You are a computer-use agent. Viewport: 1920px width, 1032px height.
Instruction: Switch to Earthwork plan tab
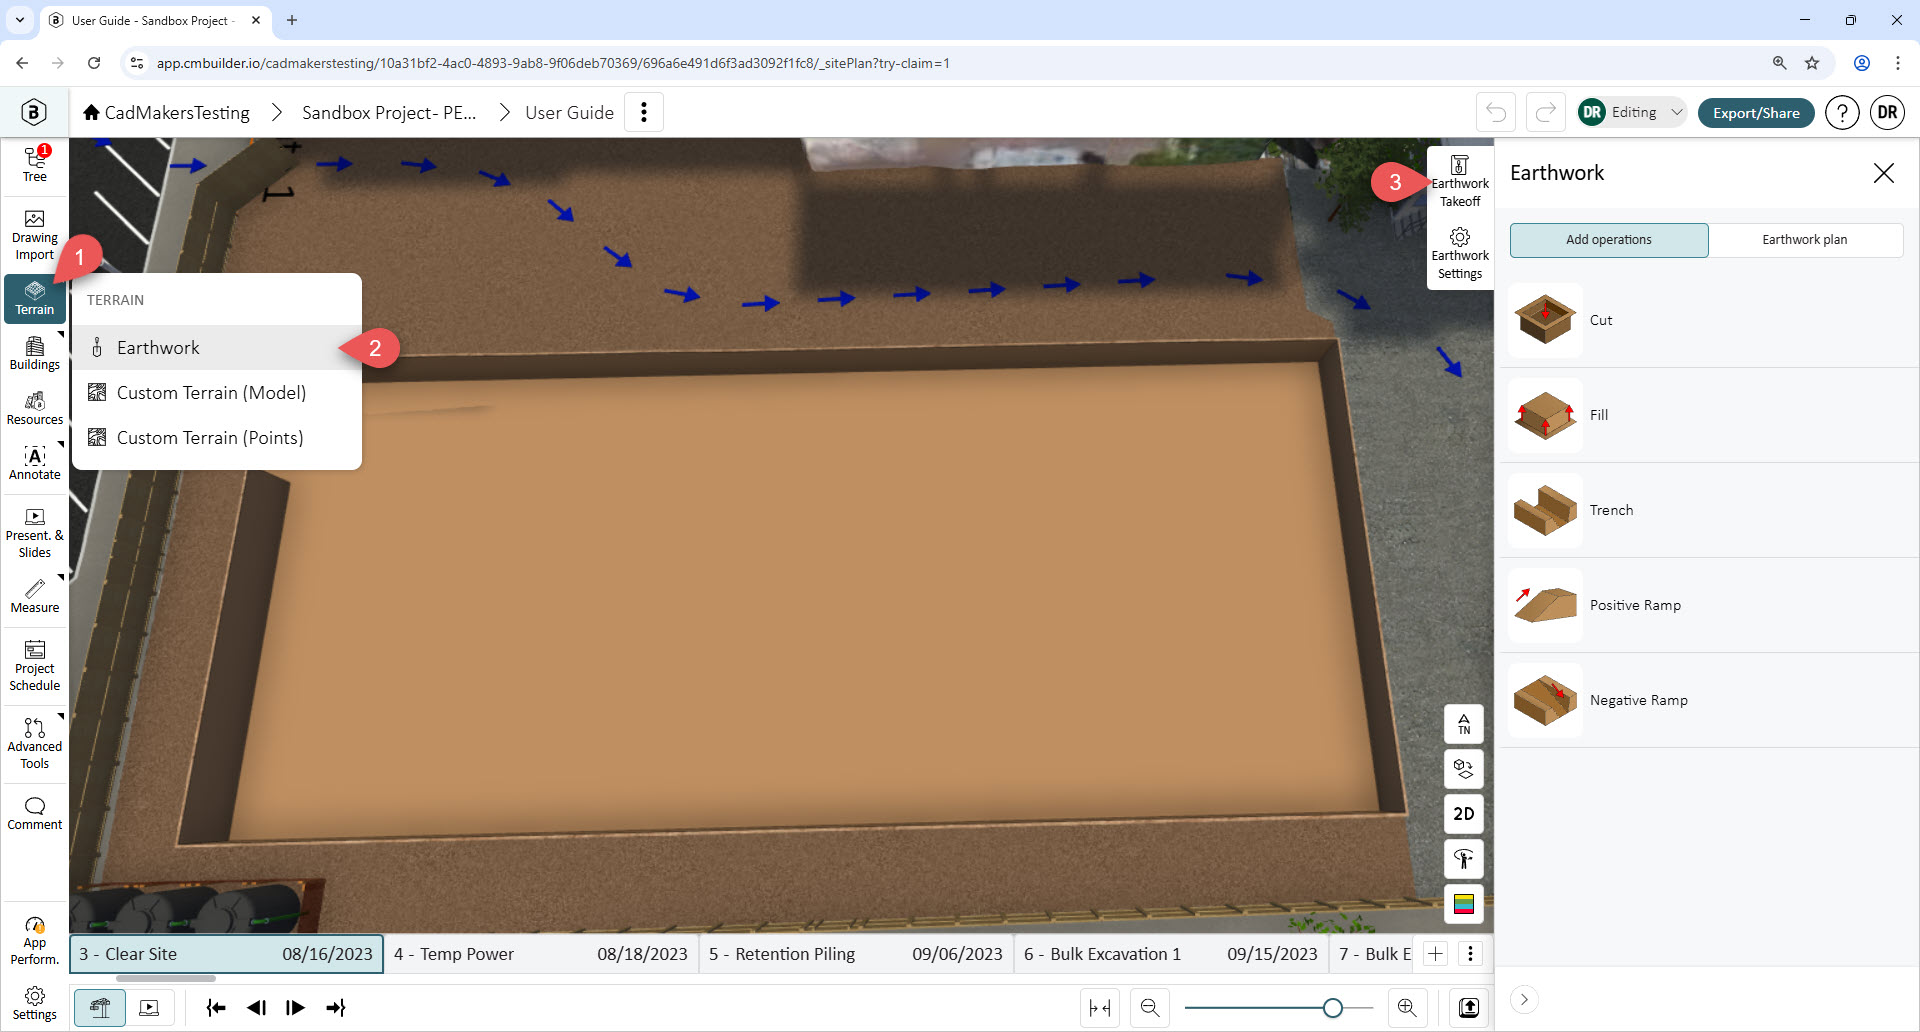[1805, 240]
